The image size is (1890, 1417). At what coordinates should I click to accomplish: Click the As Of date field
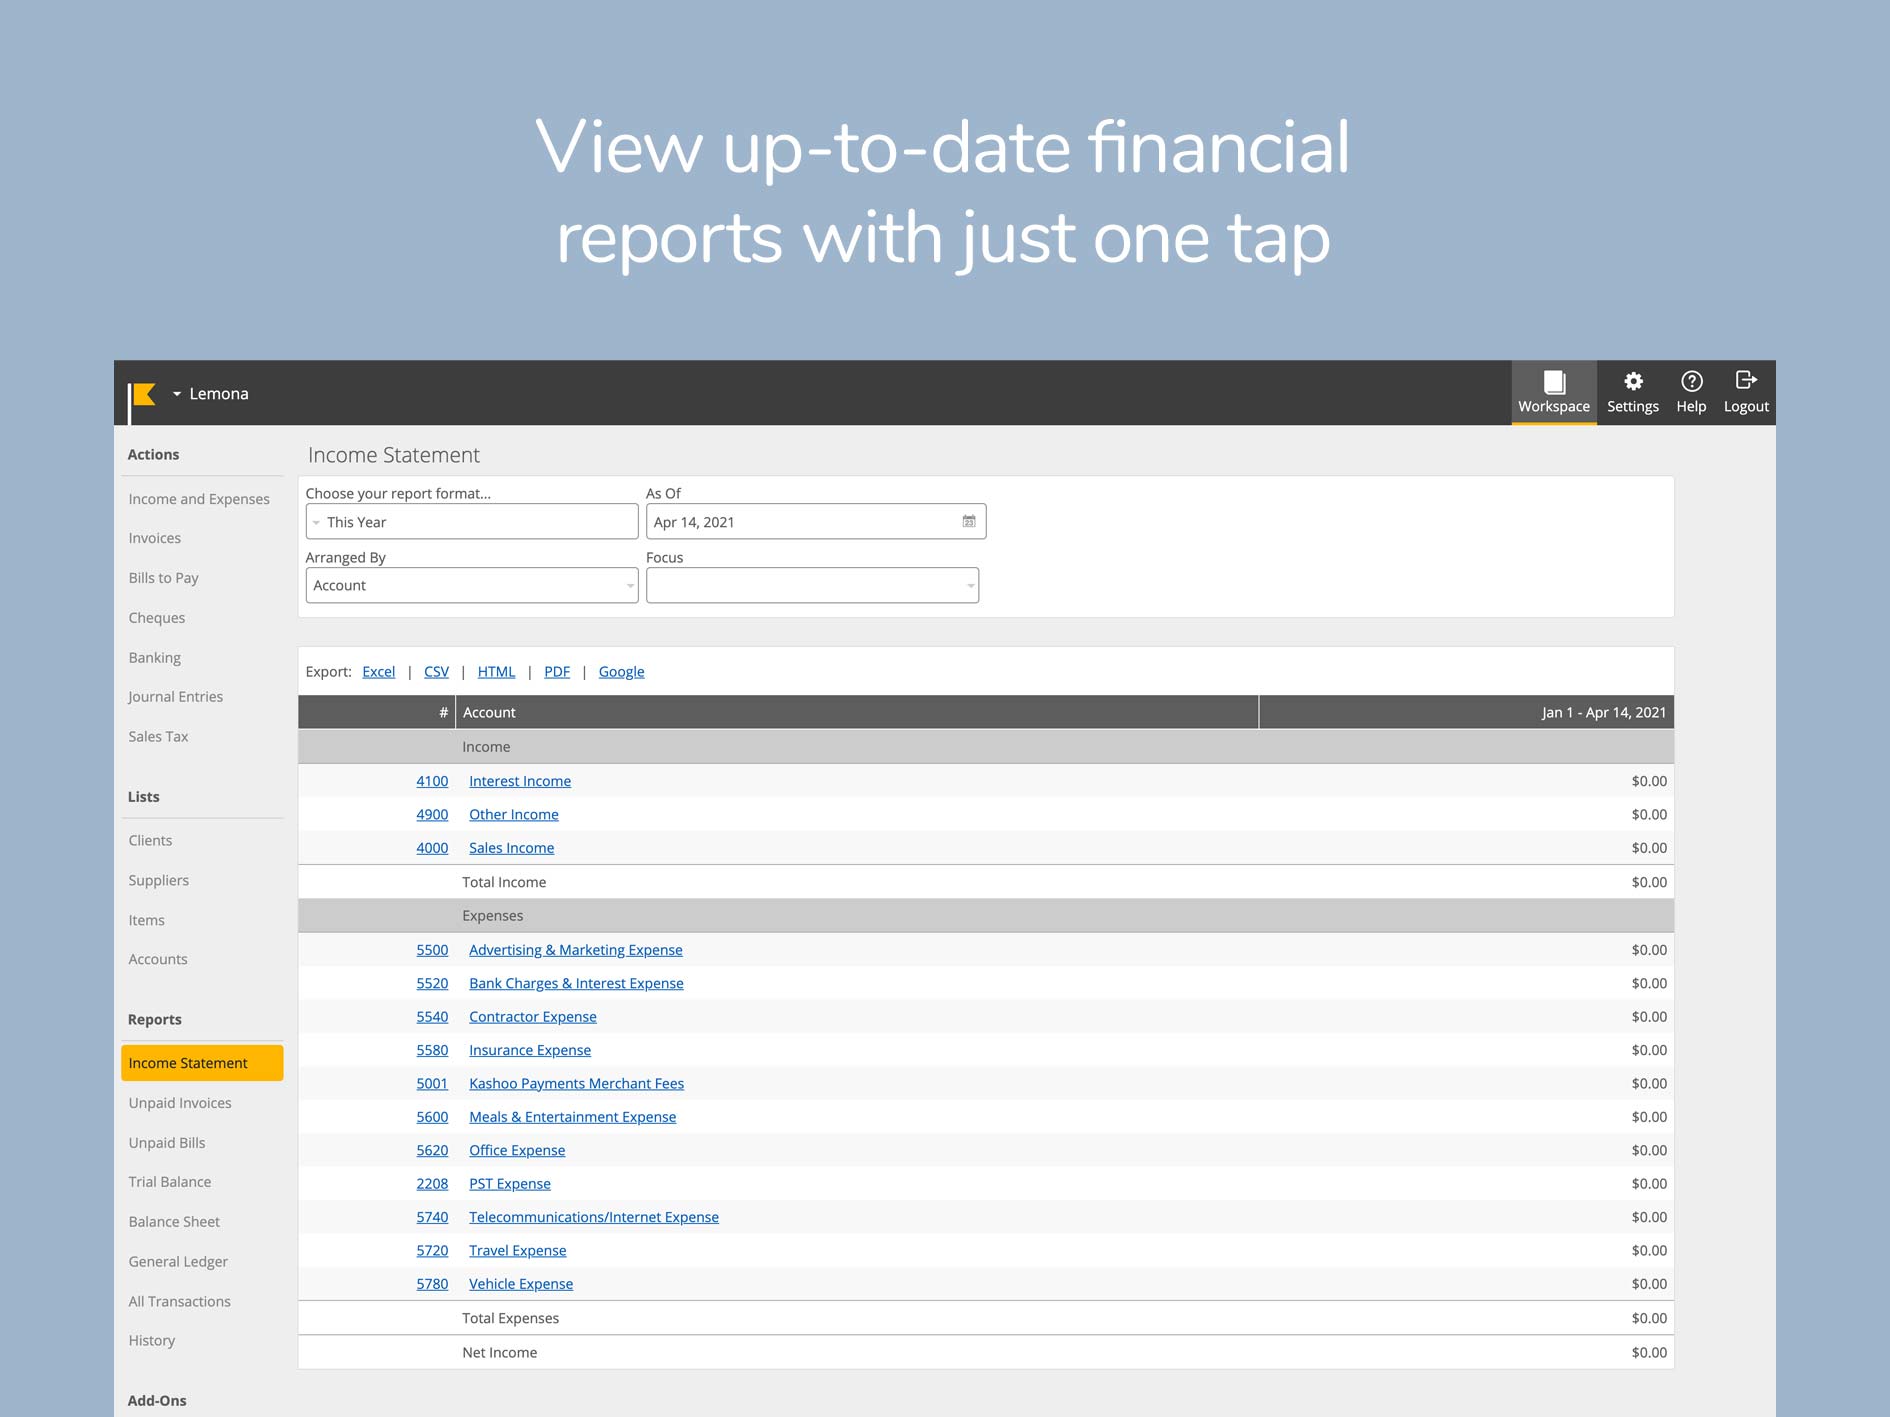coord(800,522)
